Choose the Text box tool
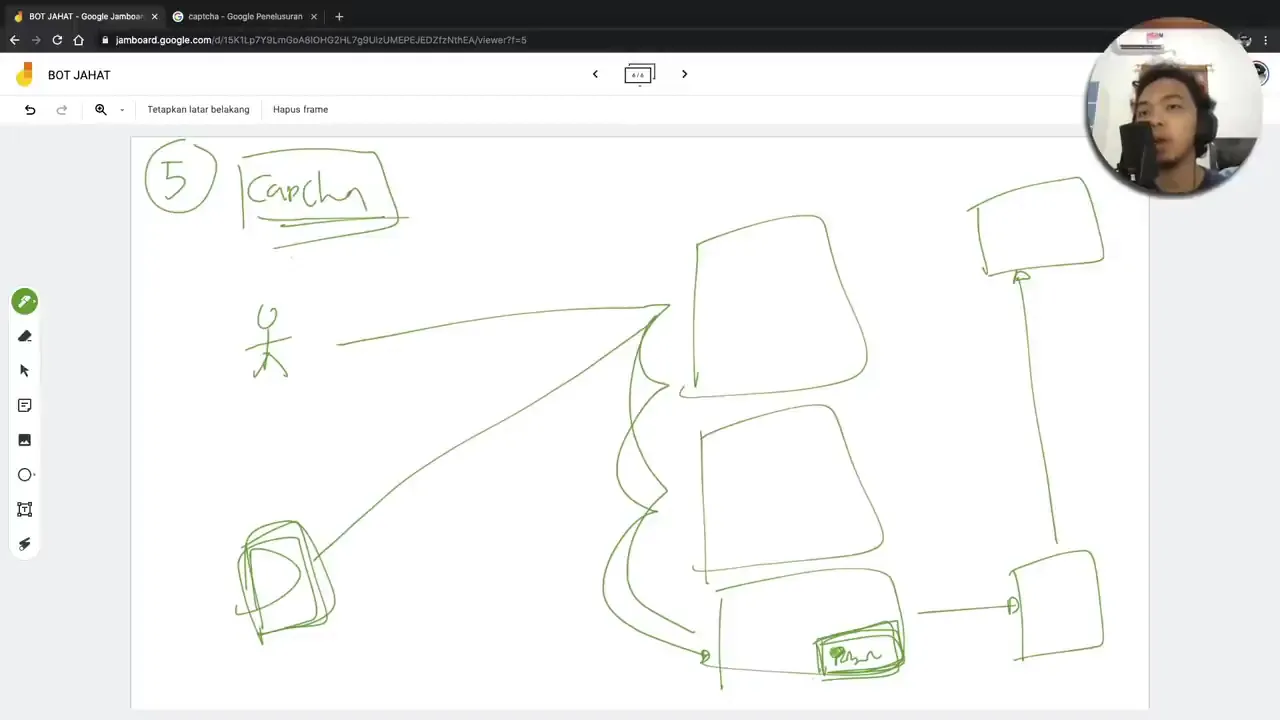 tap(25, 509)
